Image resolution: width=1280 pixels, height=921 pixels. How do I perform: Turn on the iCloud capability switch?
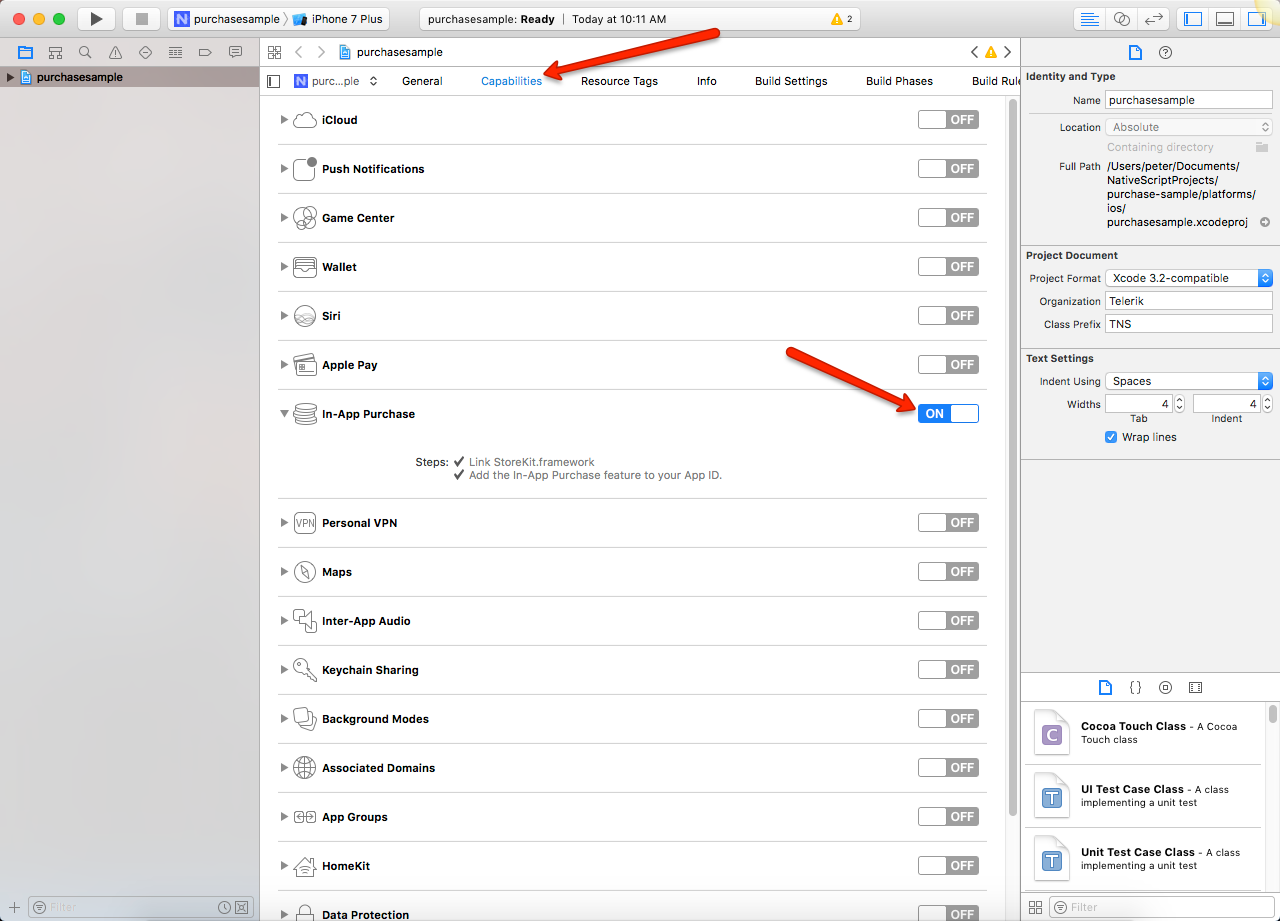pyautogui.click(x=948, y=119)
